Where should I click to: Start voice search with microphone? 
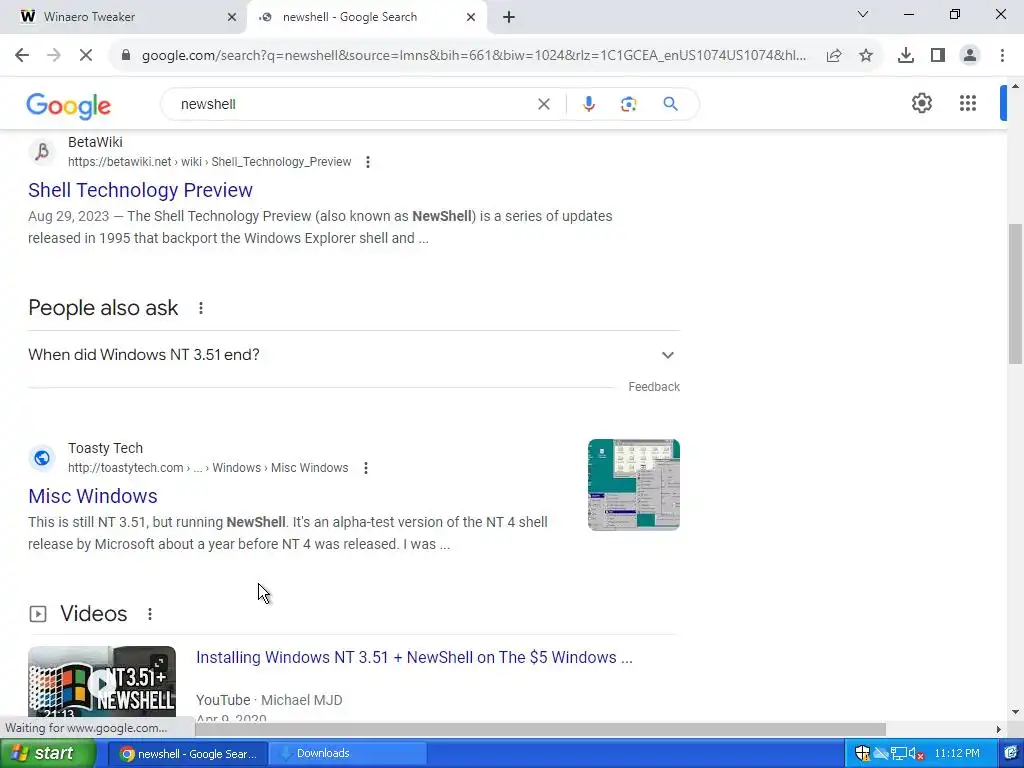click(588, 104)
